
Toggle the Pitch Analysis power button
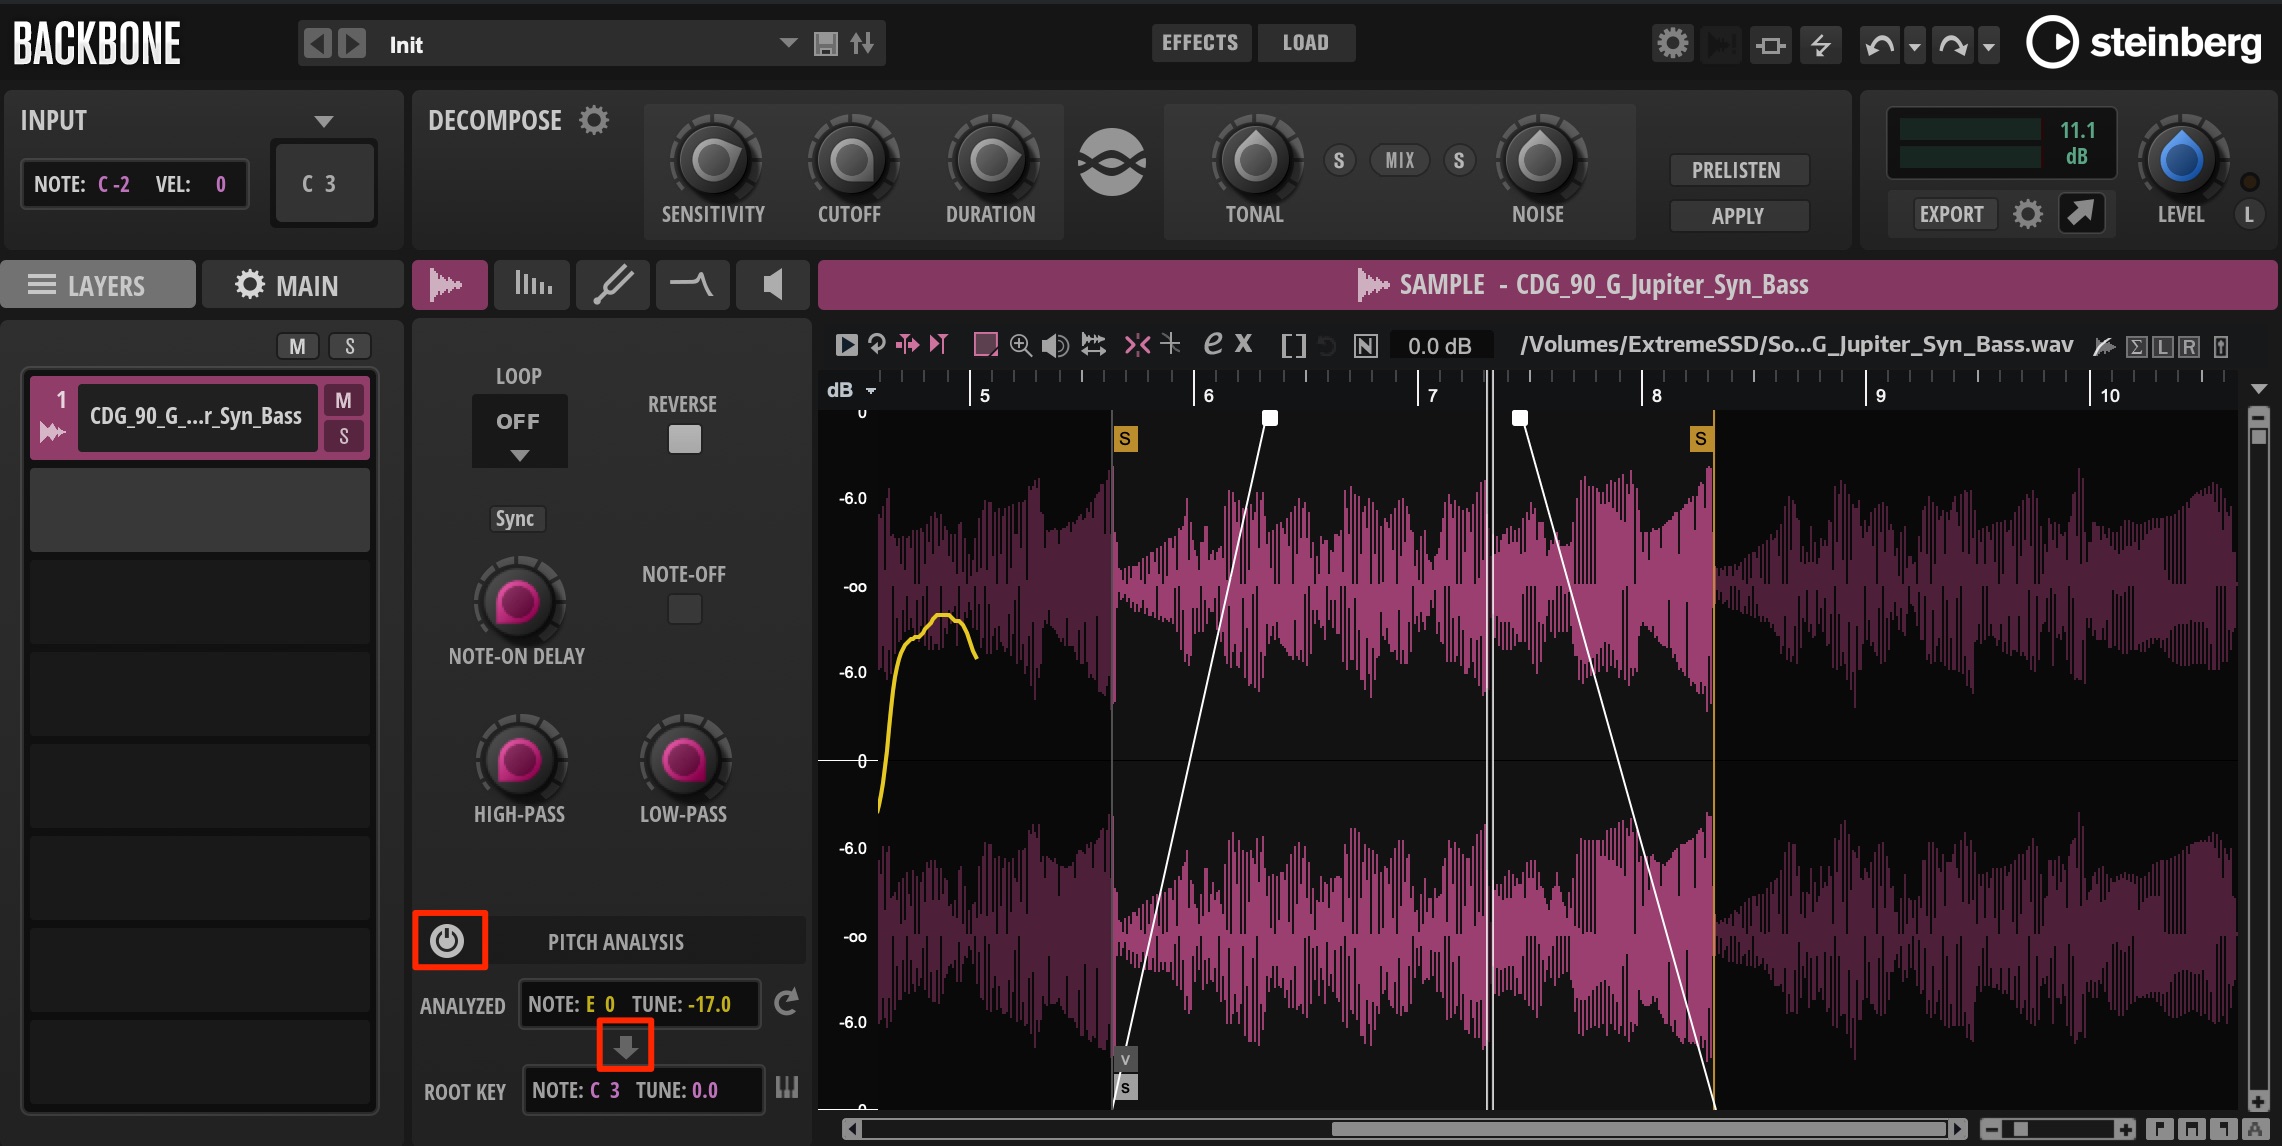tap(447, 940)
